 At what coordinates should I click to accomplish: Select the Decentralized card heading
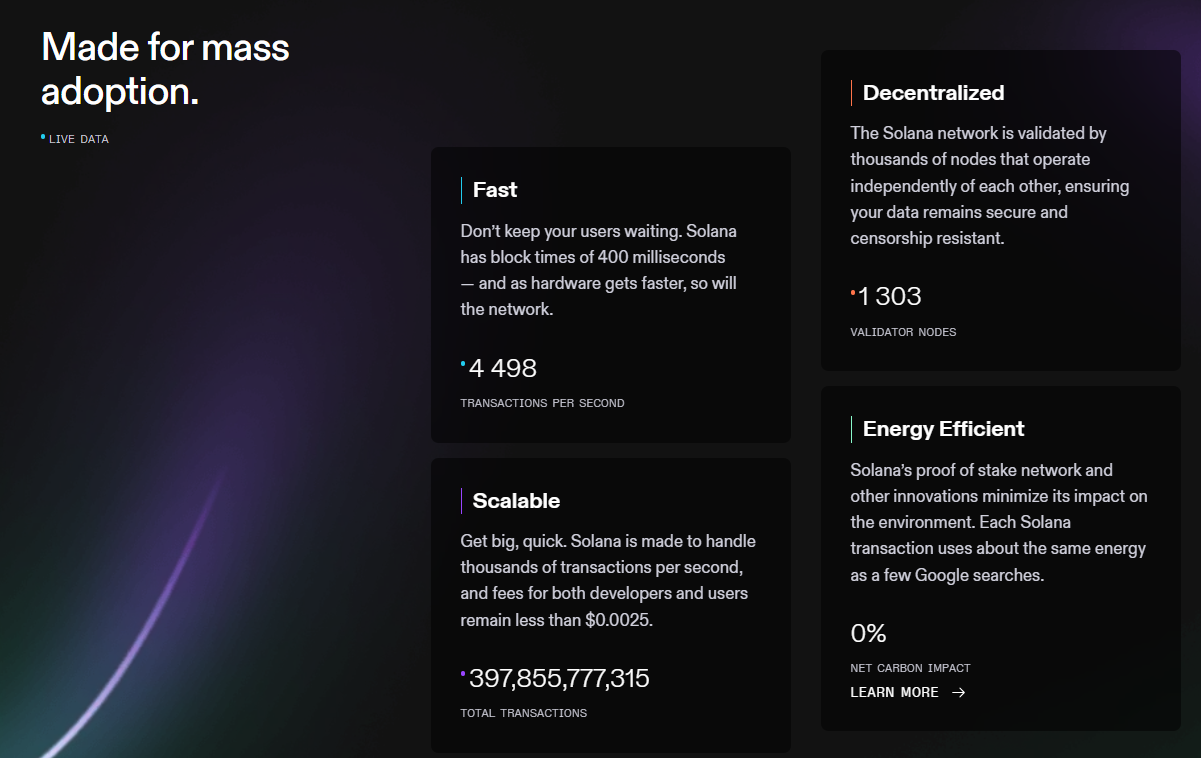click(x=933, y=93)
